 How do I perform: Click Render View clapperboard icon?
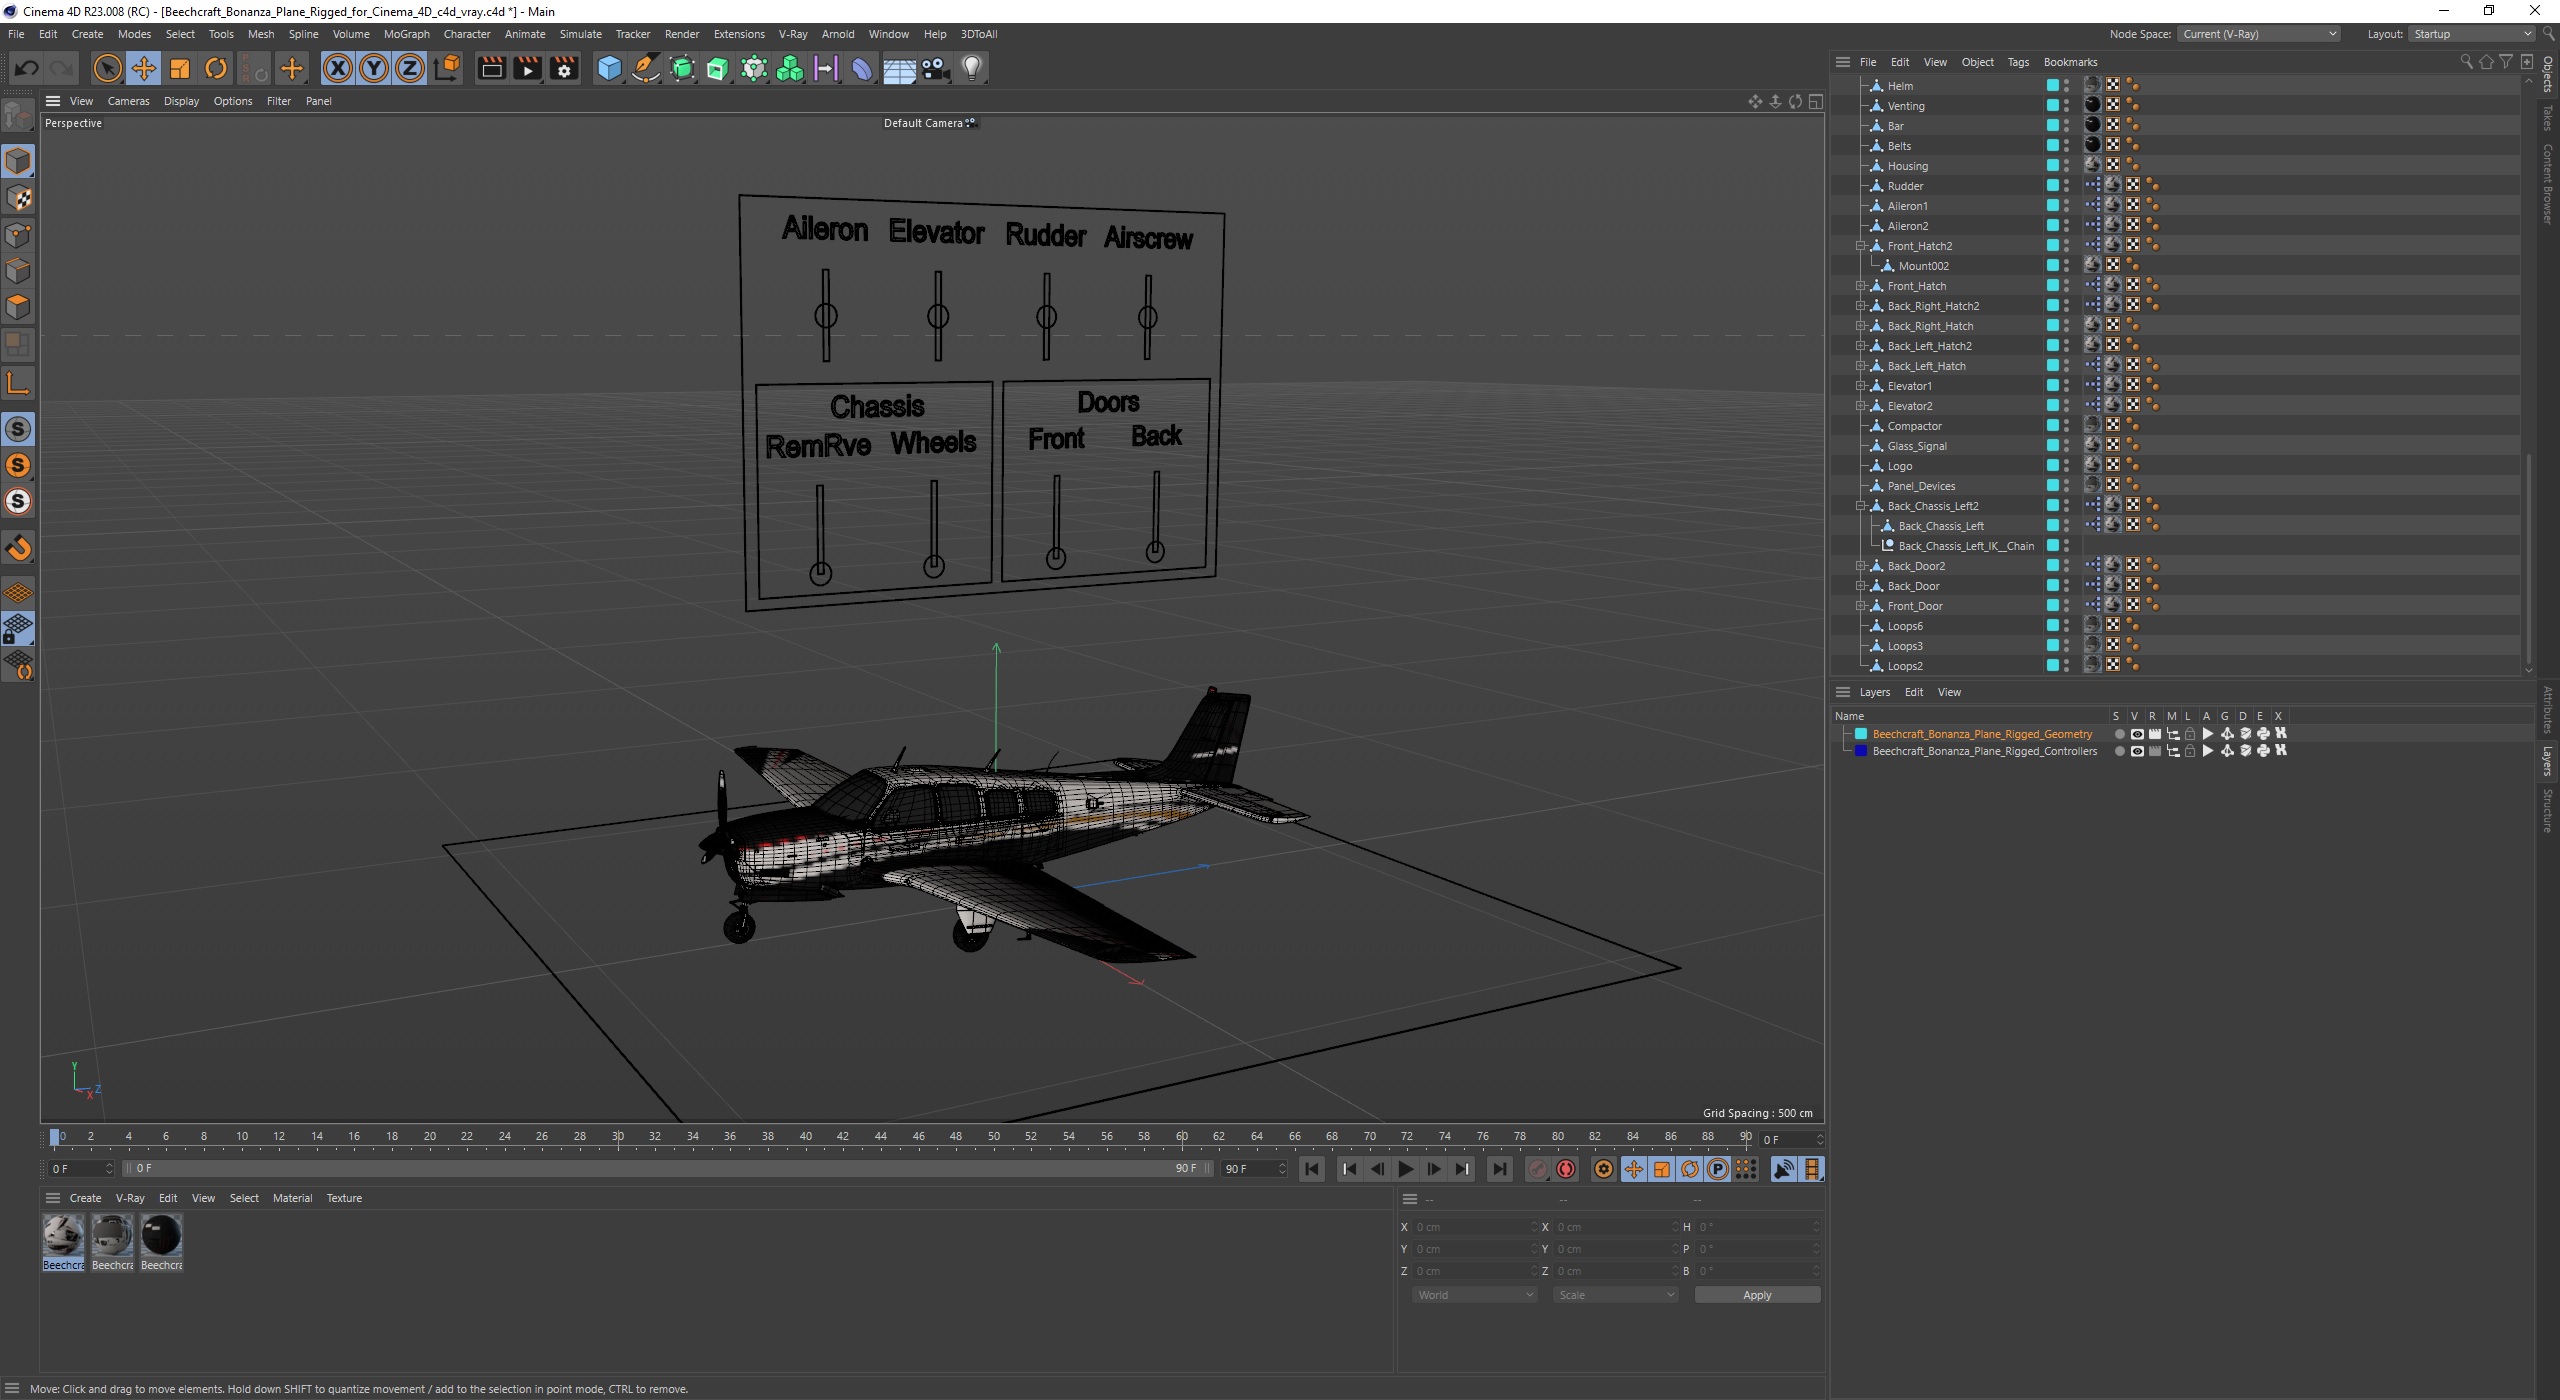coord(491,68)
